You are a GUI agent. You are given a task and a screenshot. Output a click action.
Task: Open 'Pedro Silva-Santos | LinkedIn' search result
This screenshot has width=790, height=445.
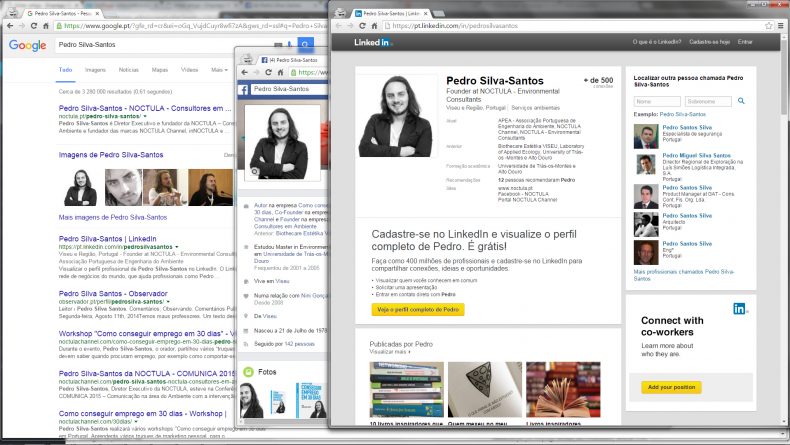[x=107, y=239]
